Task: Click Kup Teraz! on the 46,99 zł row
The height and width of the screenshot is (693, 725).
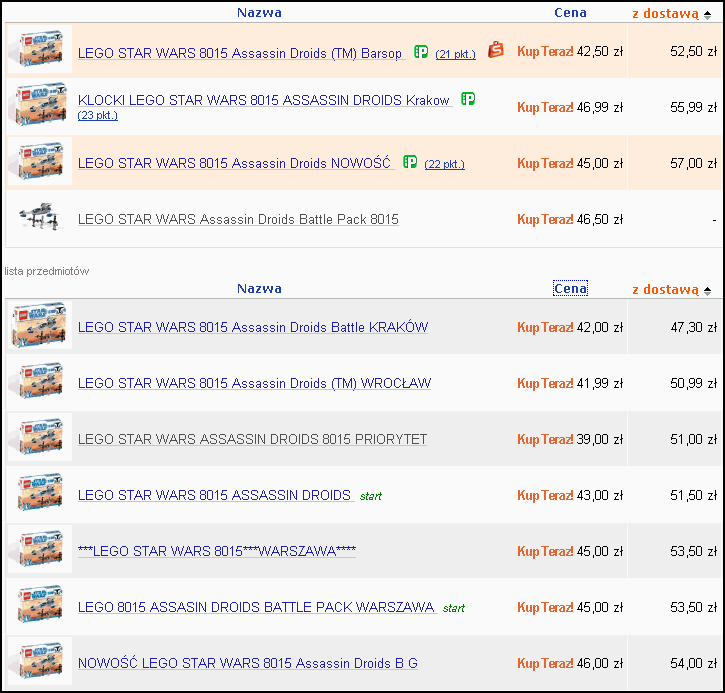Action: point(545,107)
